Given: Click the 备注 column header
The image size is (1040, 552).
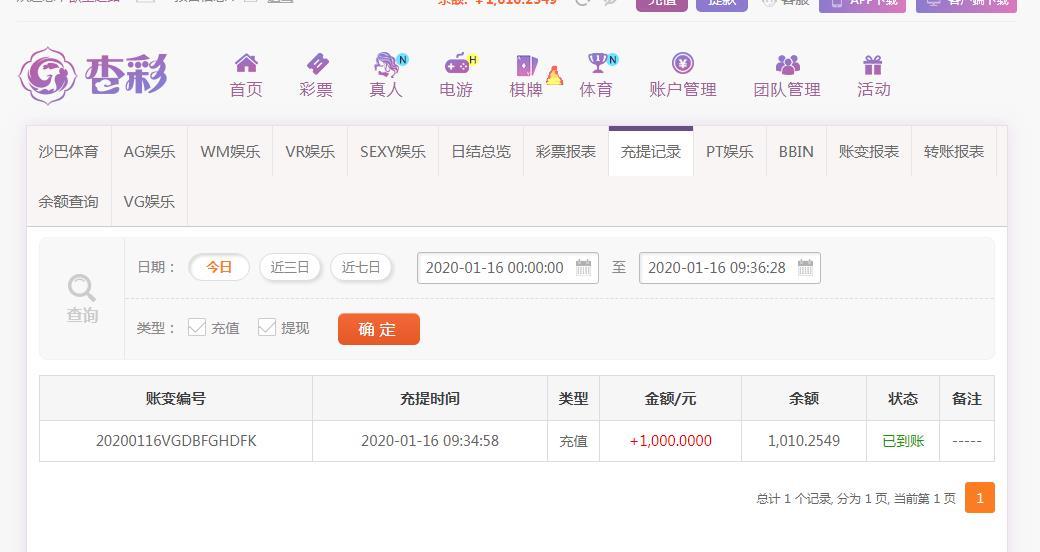Looking at the screenshot, I should [x=967, y=398].
